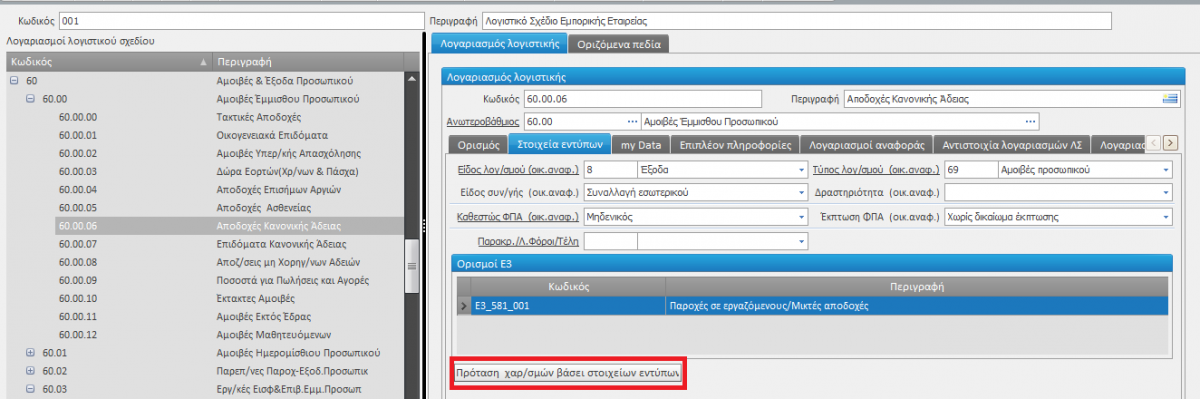The image size is (1200, 399).
Task: Click the row indicator arrow beside E3_581_001
Action: coord(464,306)
